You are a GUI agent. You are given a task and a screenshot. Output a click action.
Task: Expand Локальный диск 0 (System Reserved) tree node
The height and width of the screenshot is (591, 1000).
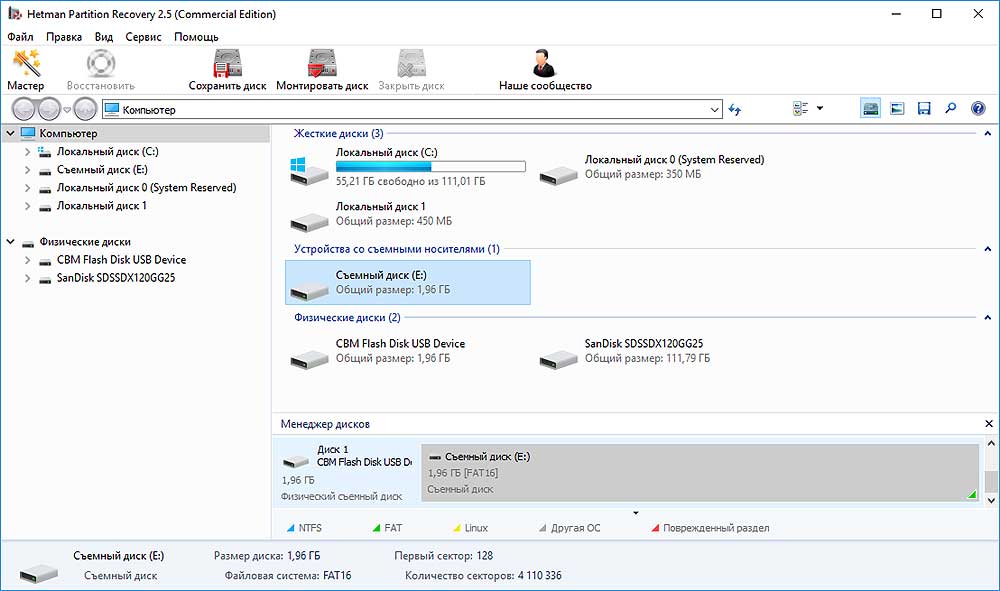pos(27,188)
